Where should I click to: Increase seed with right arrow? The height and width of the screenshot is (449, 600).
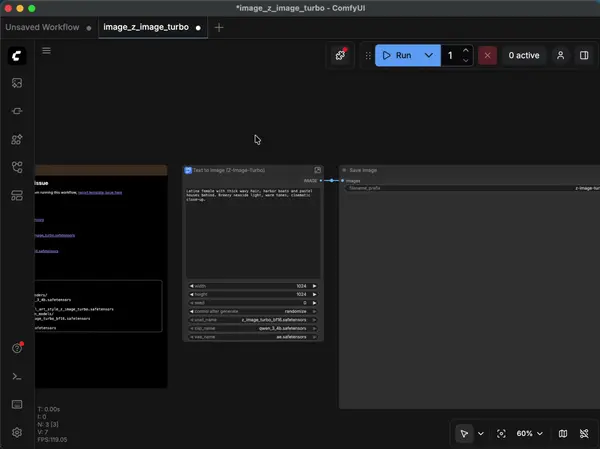tap(315, 303)
